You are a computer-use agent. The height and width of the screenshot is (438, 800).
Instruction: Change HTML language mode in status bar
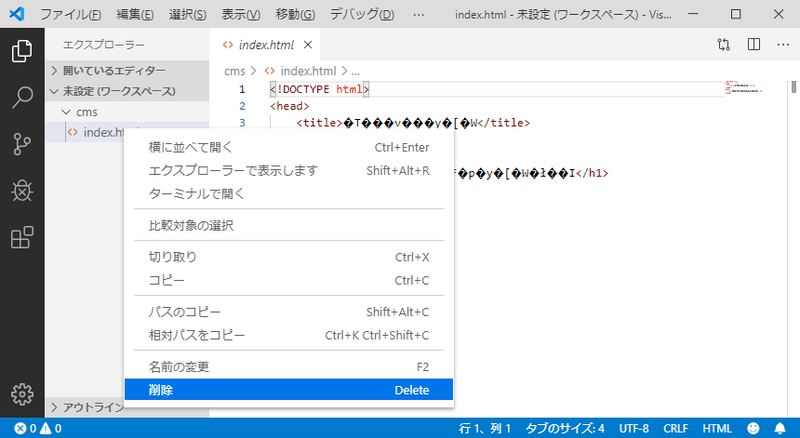717,428
